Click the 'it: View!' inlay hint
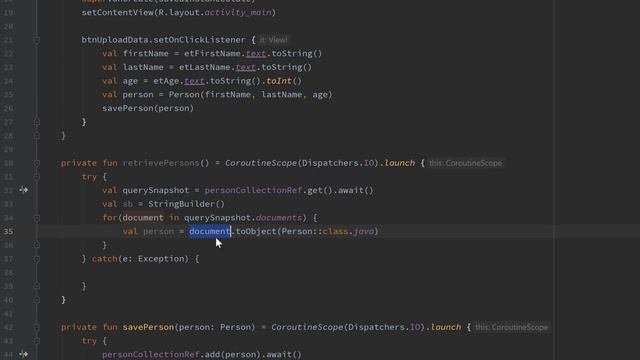This screenshot has height=360, width=640. tap(273, 40)
